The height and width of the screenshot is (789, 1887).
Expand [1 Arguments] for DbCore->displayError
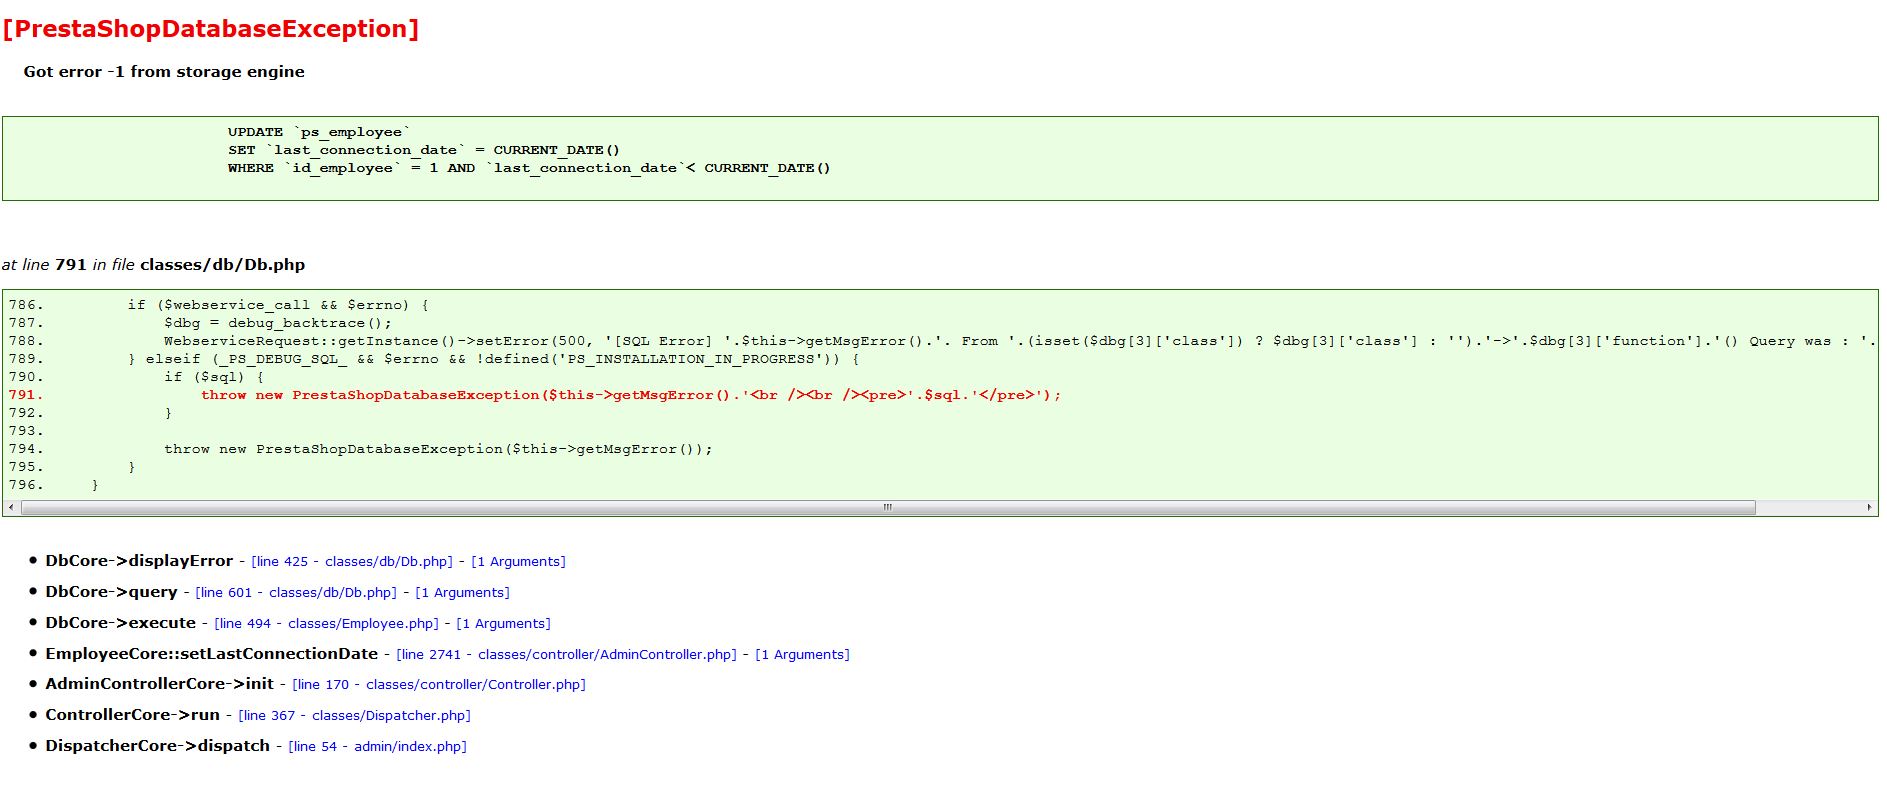[x=518, y=562]
